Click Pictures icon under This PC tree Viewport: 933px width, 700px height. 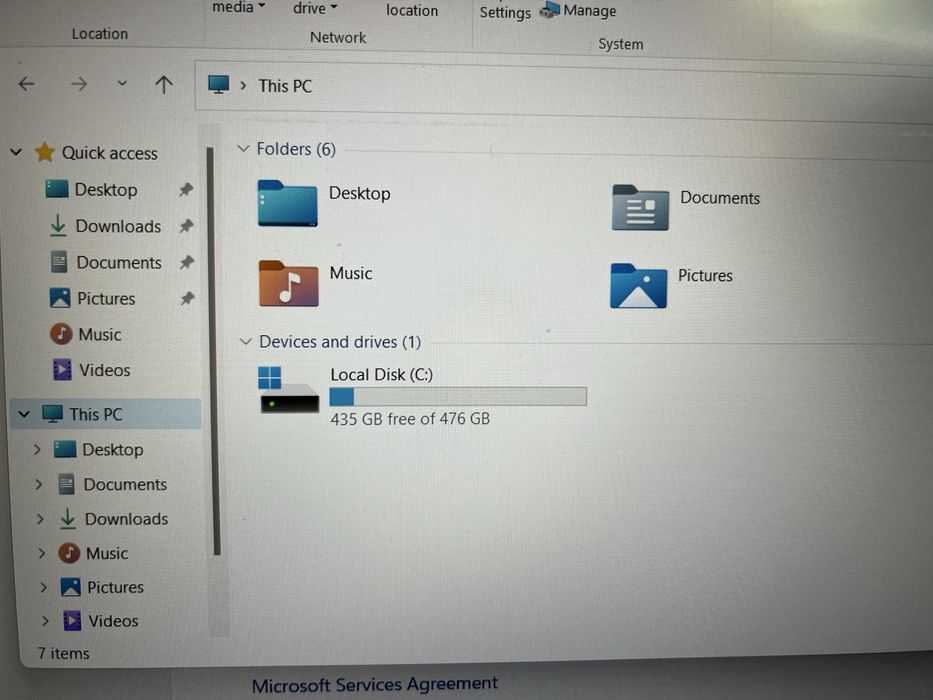[x=71, y=587]
